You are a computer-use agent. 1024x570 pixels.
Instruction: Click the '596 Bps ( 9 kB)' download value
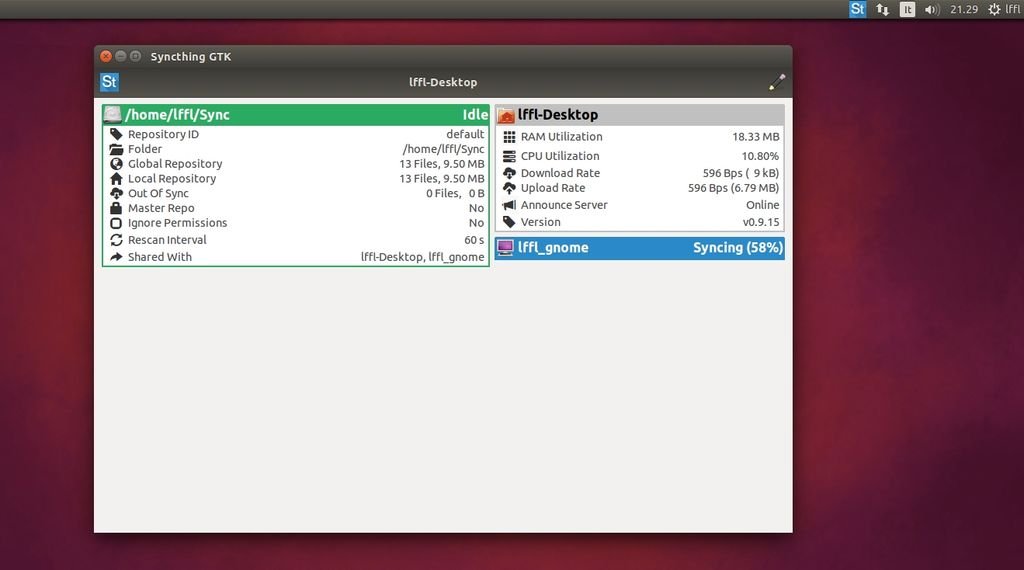pyautogui.click(x=741, y=173)
